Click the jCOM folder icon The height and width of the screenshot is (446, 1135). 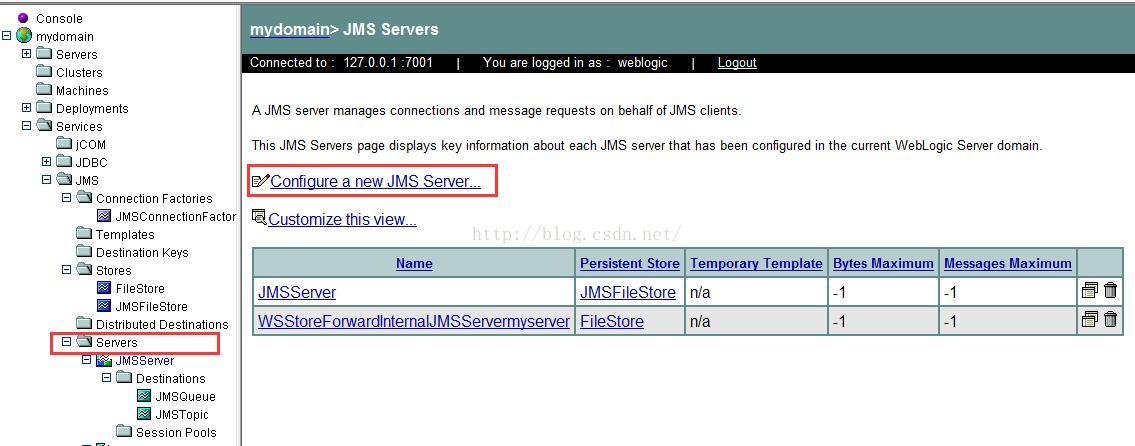click(x=64, y=144)
